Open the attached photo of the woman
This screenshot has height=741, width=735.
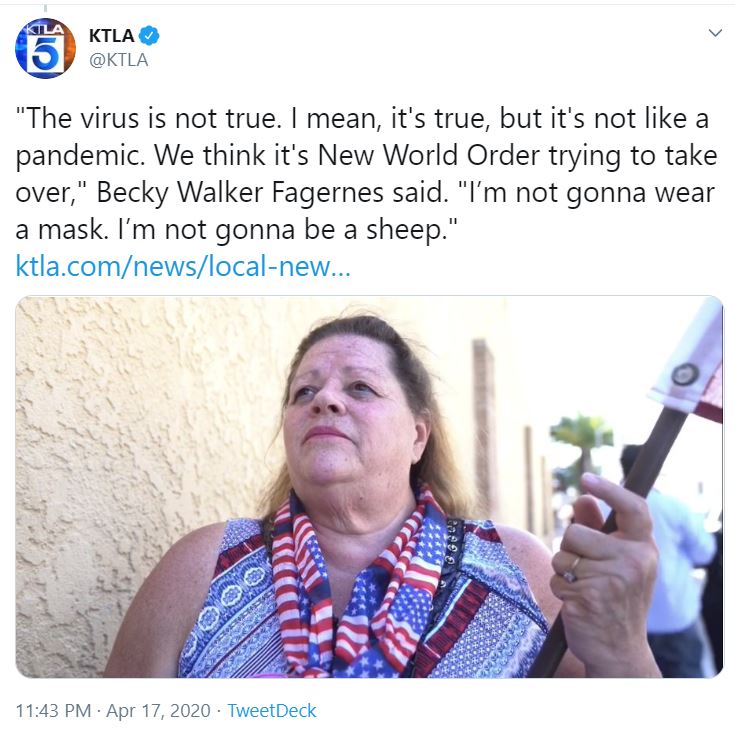[x=369, y=487]
